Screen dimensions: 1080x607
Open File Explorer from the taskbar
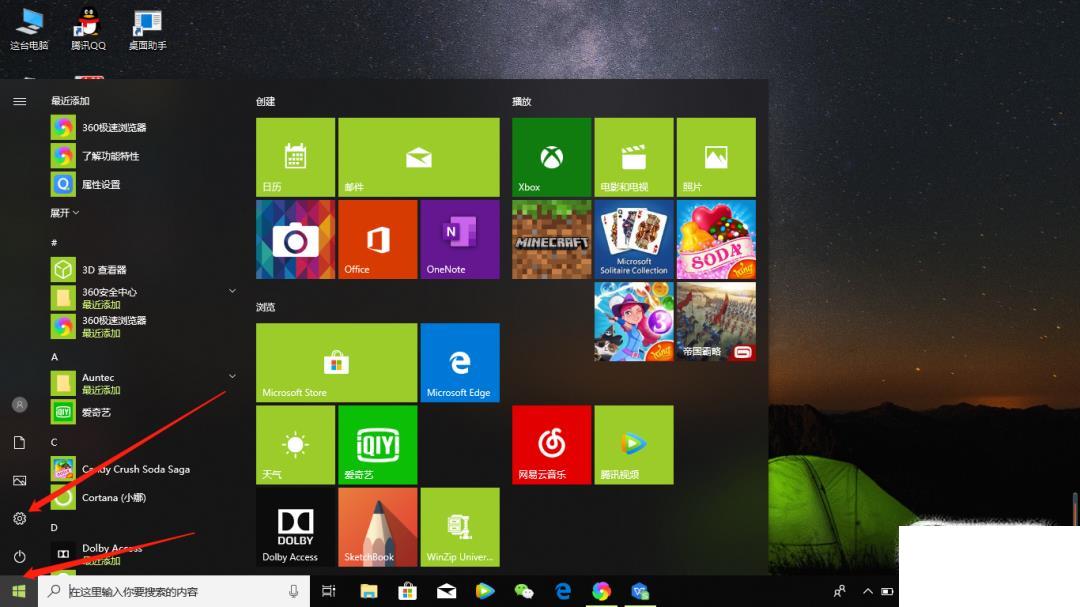pos(368,591)
